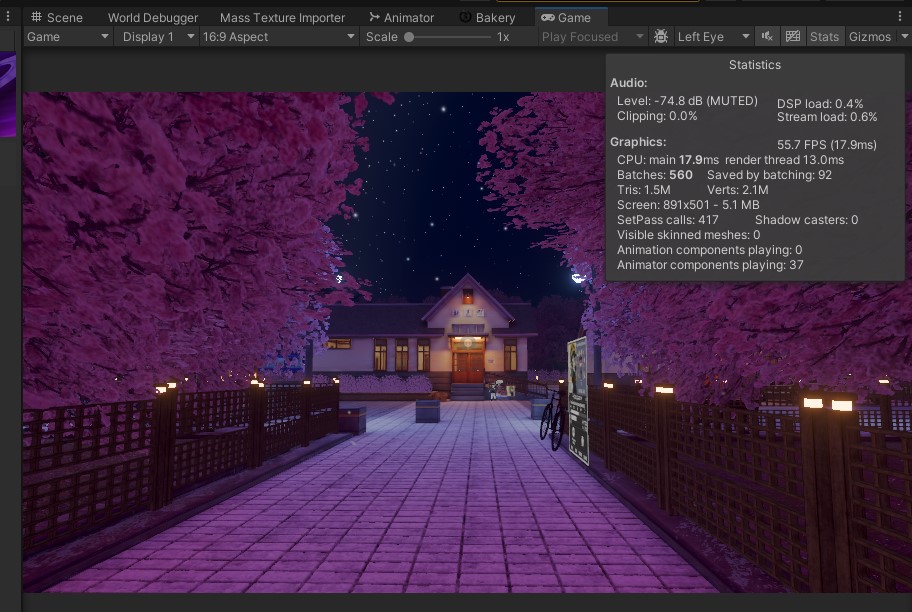The height and width of the screenshot is (612, 912).
Task: Toggle the keyboard shortcuts icon
Action: tap(793, 37)
